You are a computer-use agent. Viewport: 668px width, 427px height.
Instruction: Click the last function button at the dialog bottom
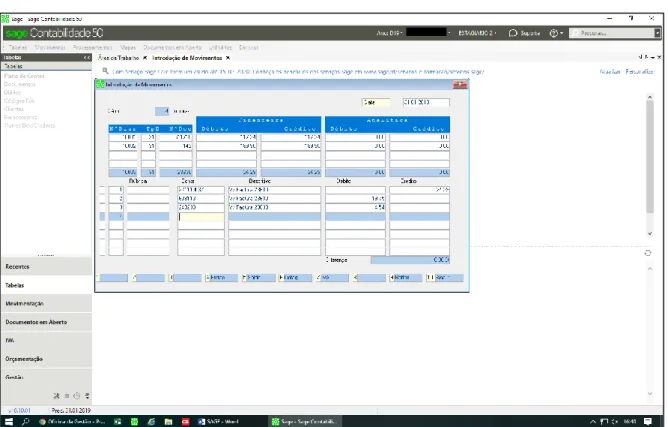[x=445, y=277]
